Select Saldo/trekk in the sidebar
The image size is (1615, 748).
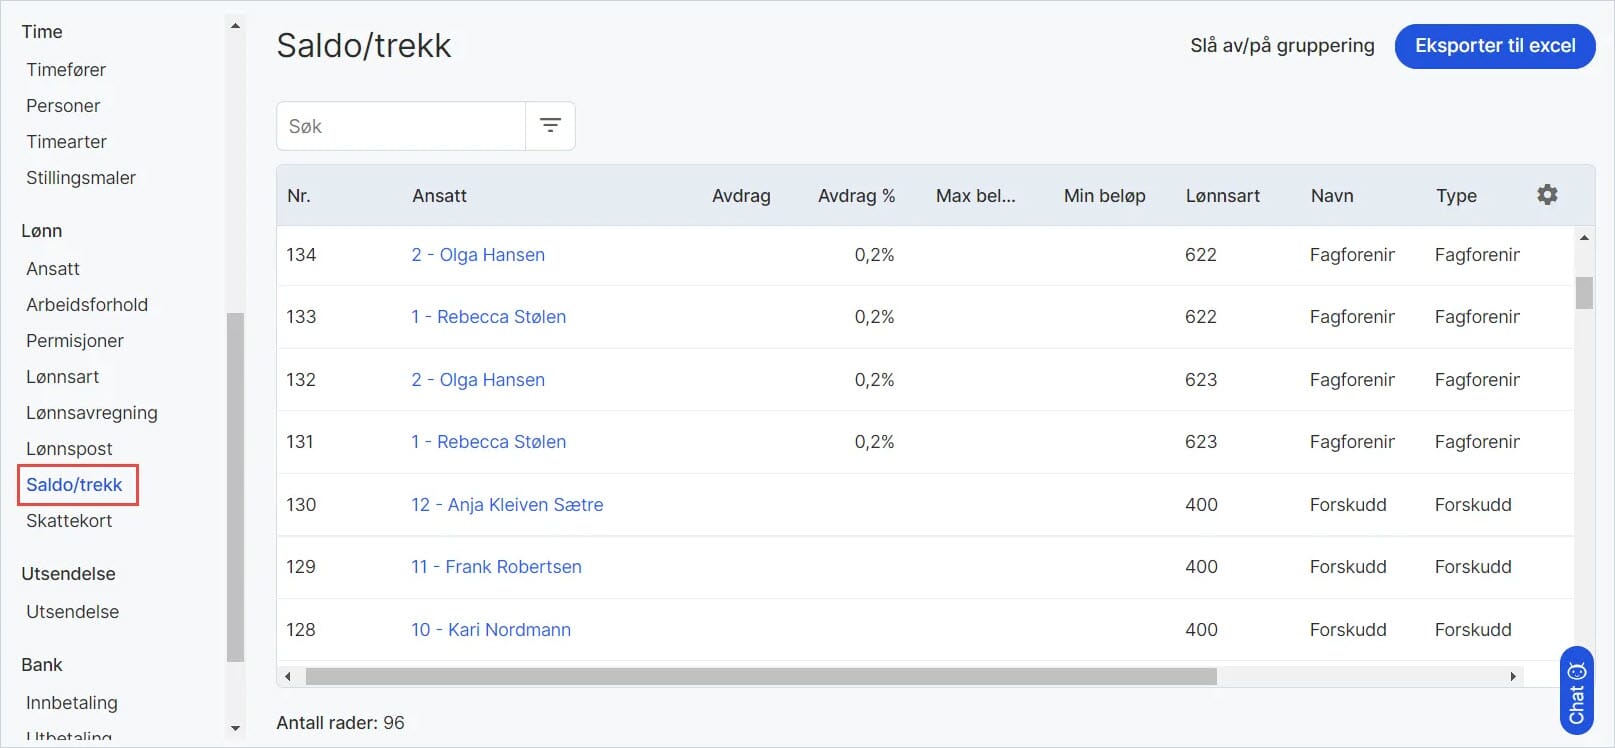(x=74, y=485)
